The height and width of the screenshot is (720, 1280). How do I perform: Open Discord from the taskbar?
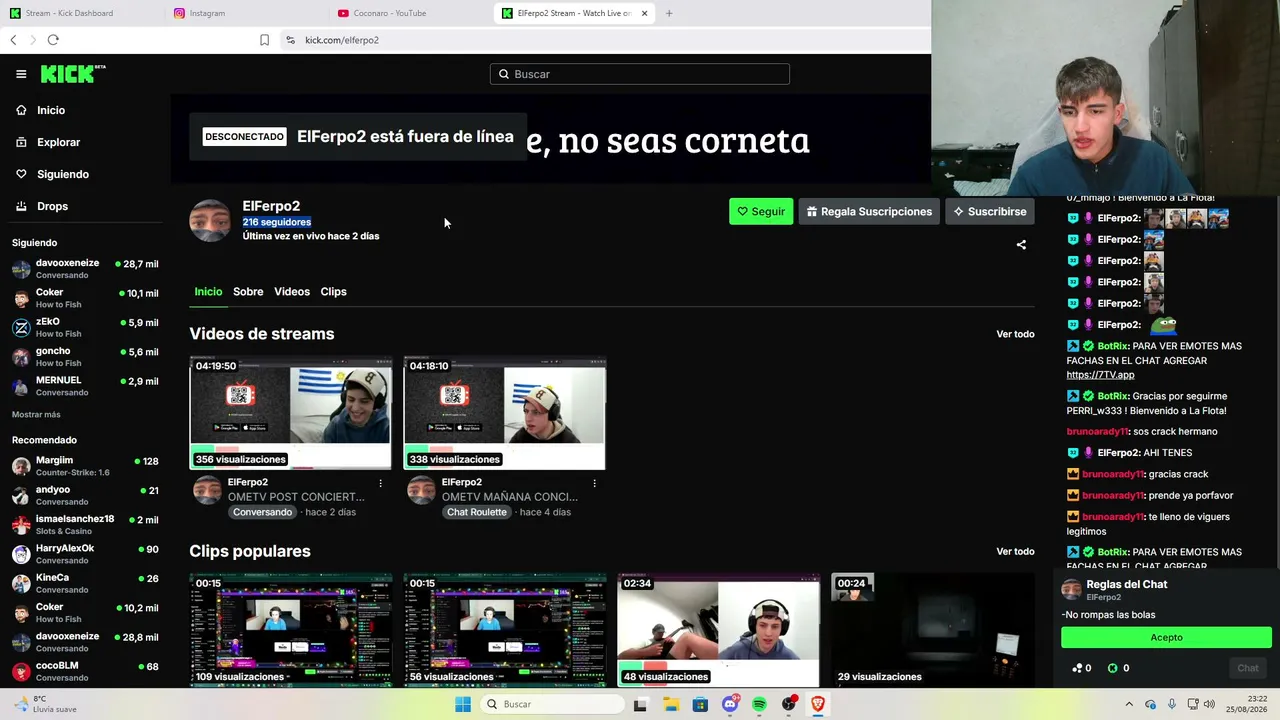tap(730, 704)
